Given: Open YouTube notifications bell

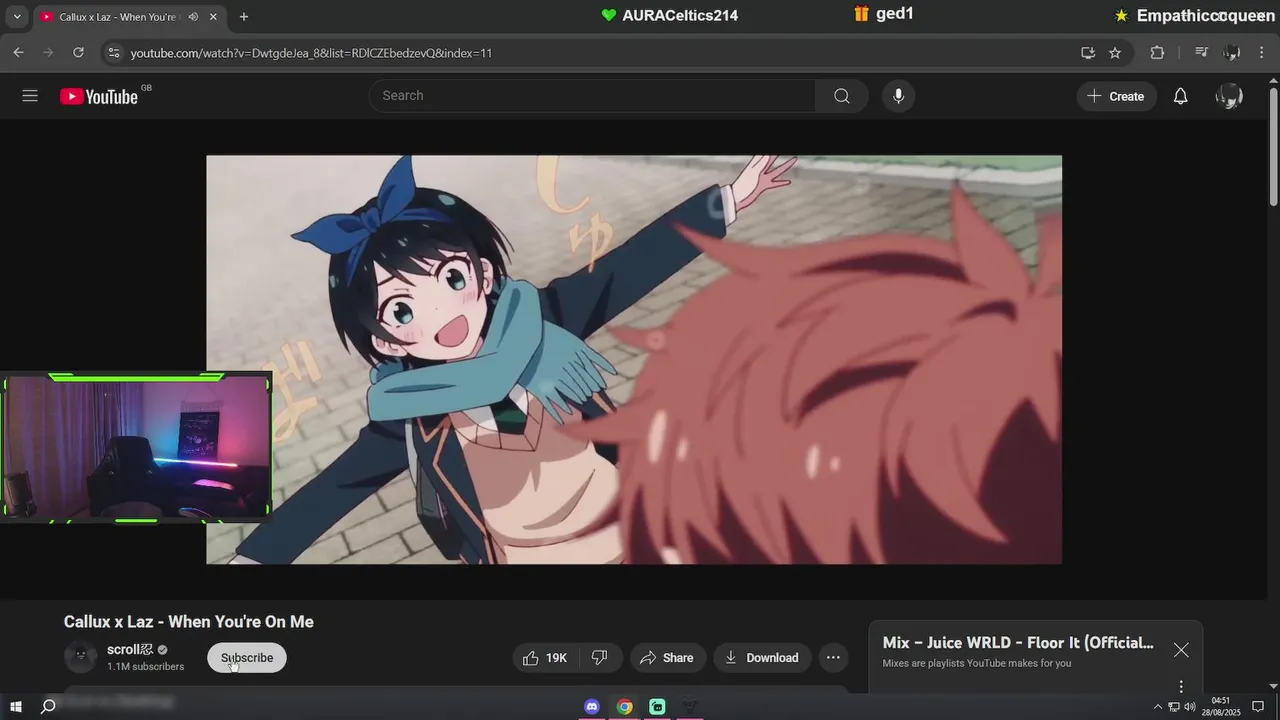Looking at the screenshot, I should click(x=1180, y=96).
